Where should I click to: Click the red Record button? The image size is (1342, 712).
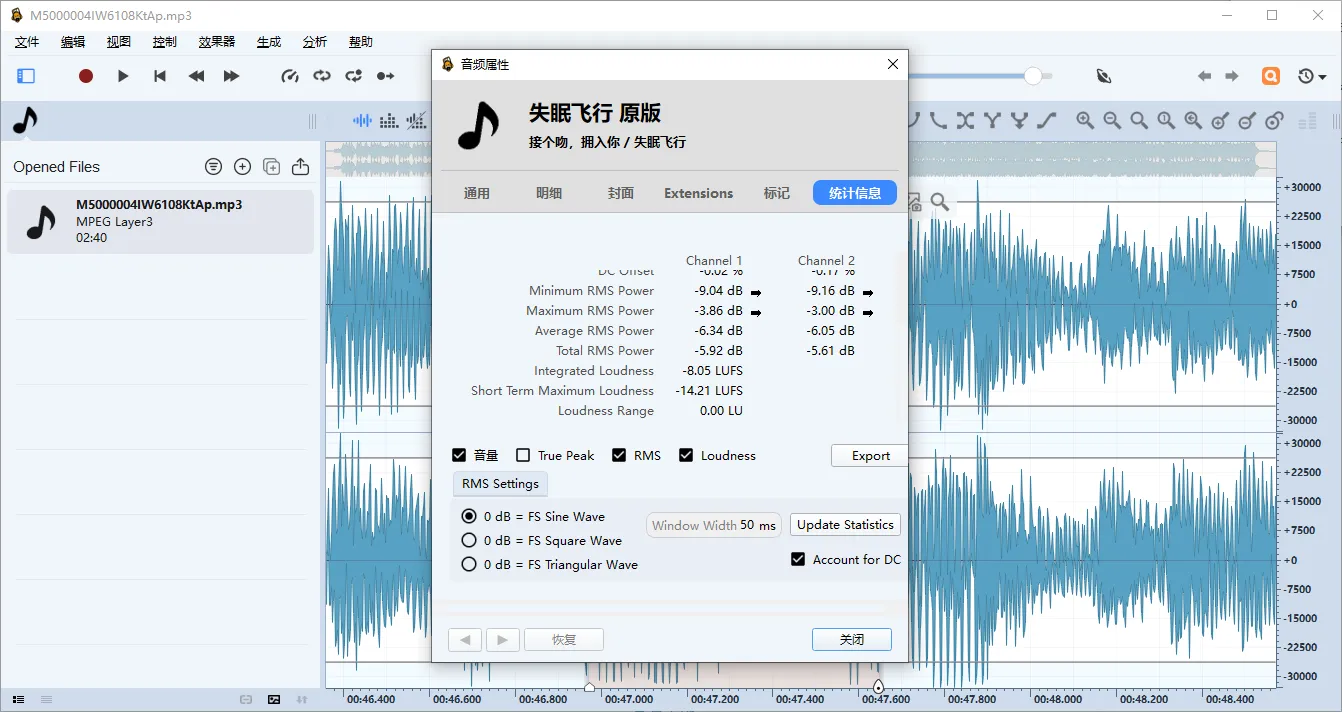pos(86,76)
